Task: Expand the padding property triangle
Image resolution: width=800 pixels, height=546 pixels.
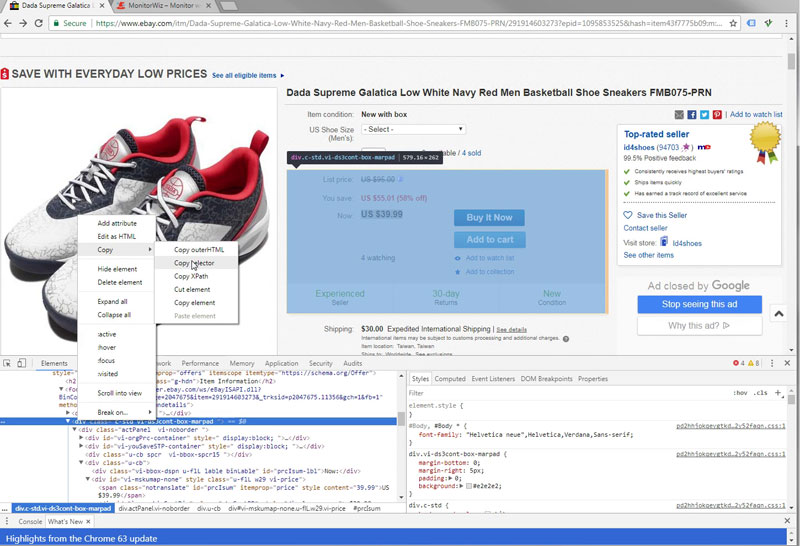Action: coord(450,479)
